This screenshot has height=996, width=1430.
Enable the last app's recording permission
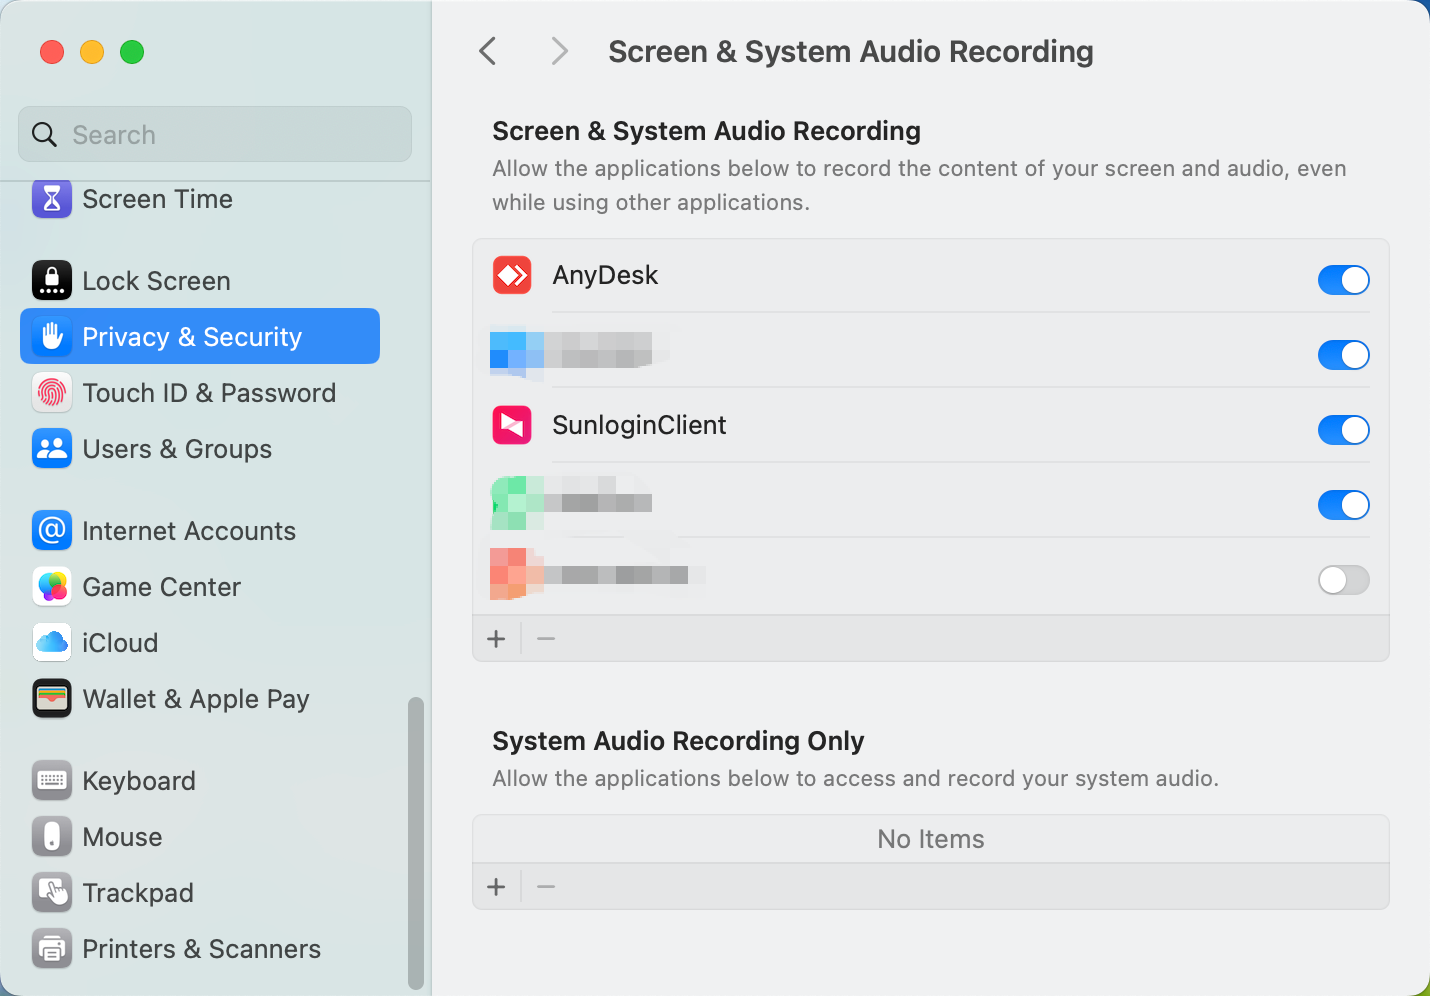click(1343, 580)
